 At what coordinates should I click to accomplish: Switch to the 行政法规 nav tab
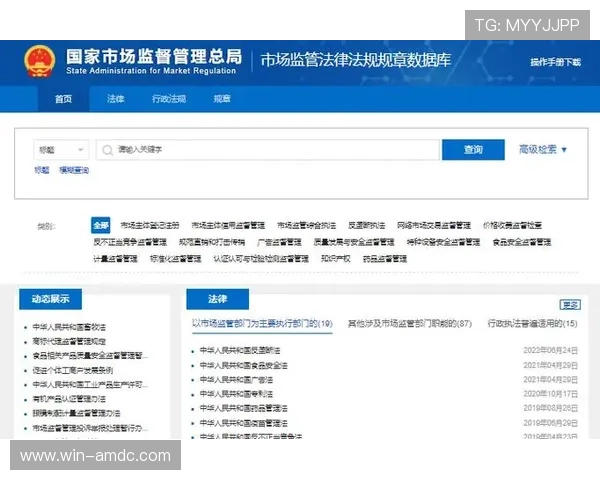169,99
